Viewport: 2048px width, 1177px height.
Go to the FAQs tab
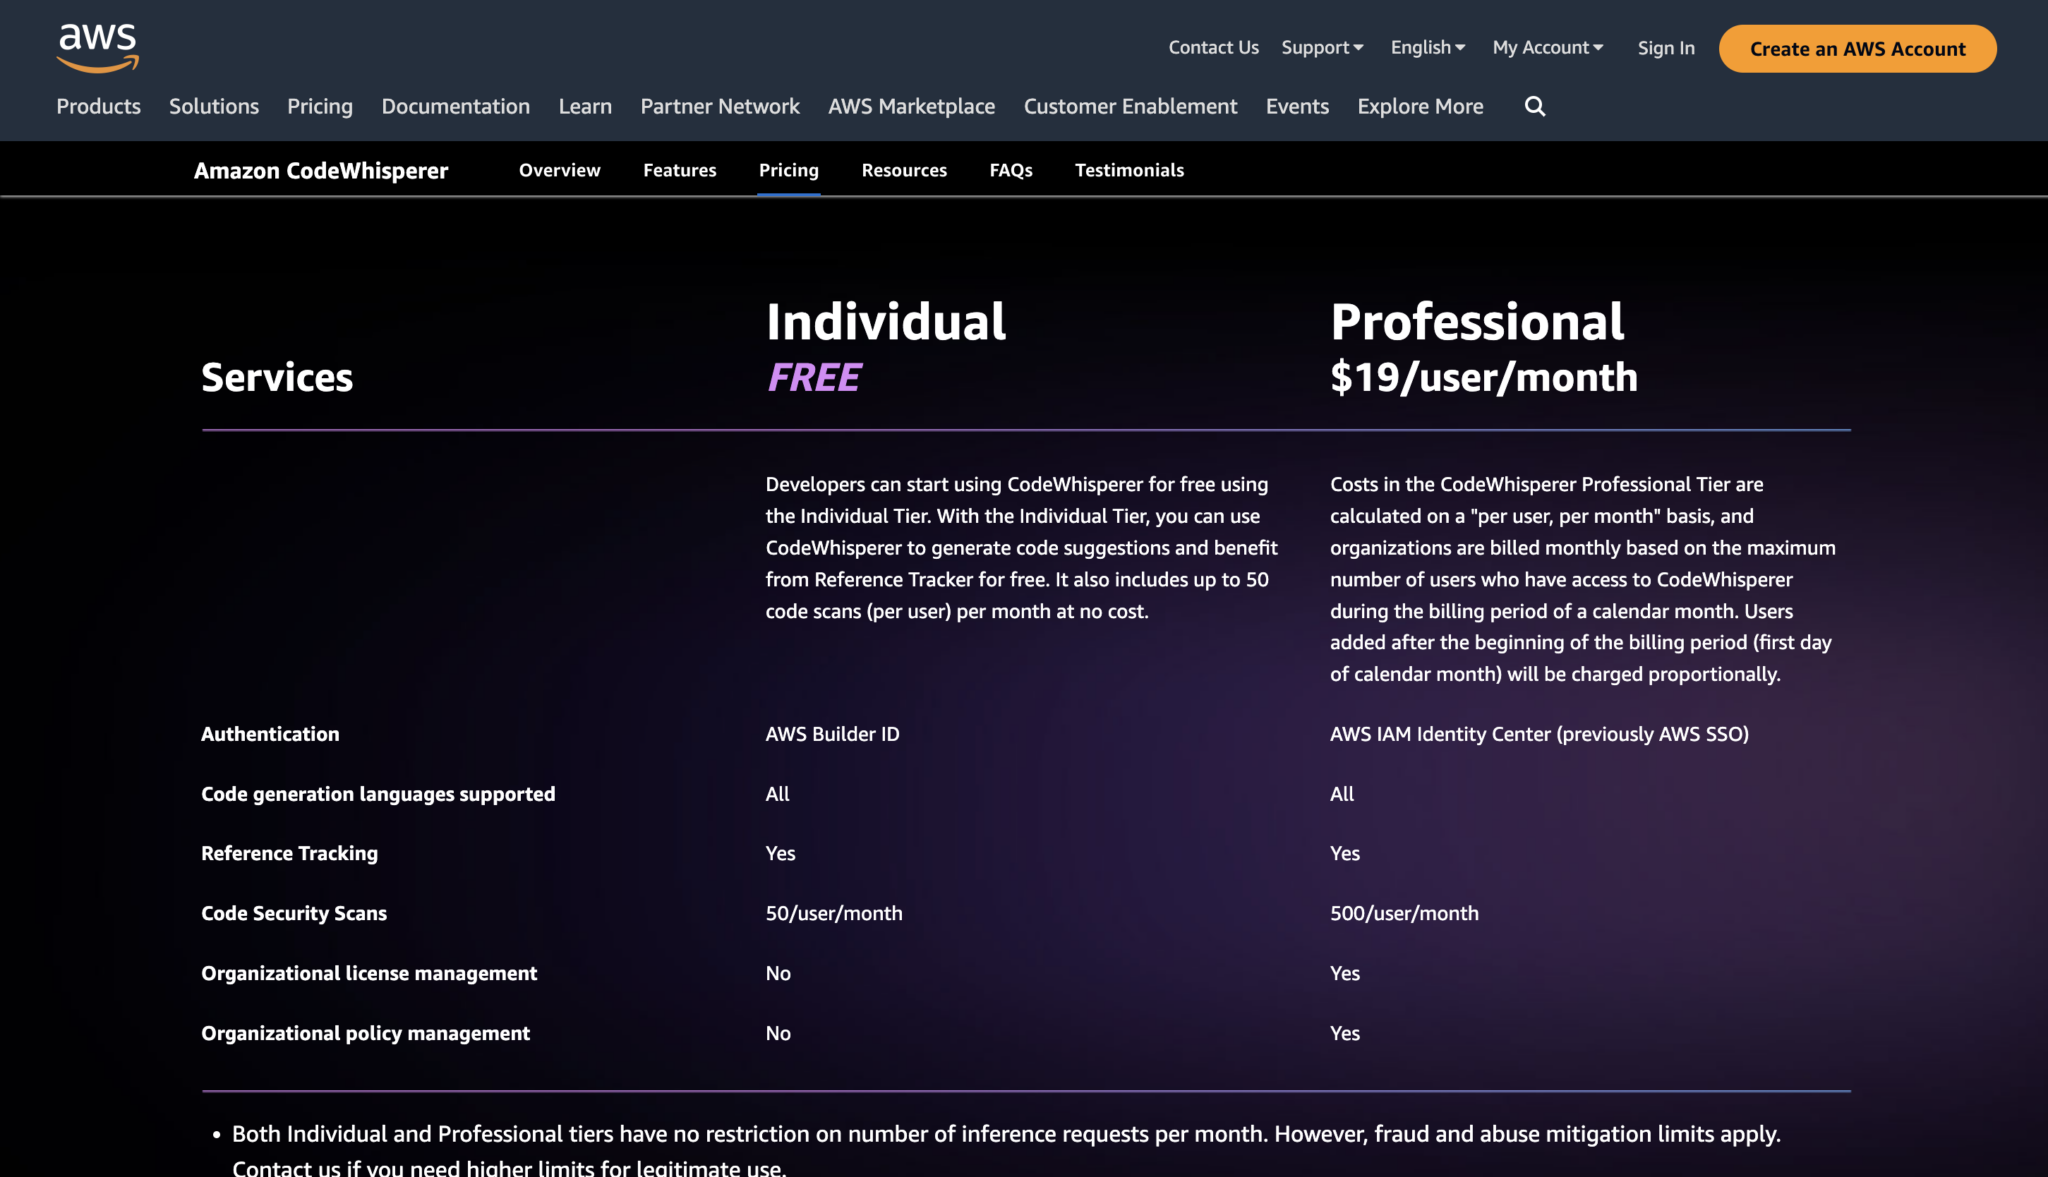1010,170
